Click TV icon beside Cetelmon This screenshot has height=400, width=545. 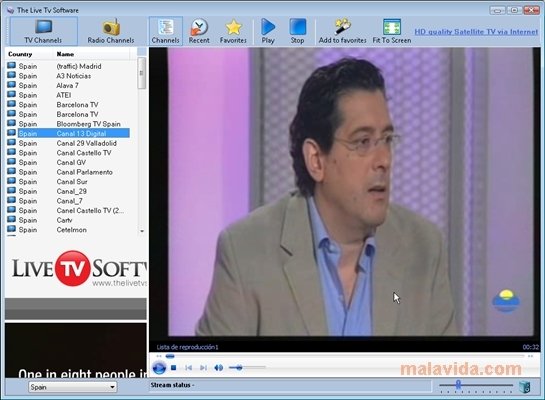coord(11,229)
